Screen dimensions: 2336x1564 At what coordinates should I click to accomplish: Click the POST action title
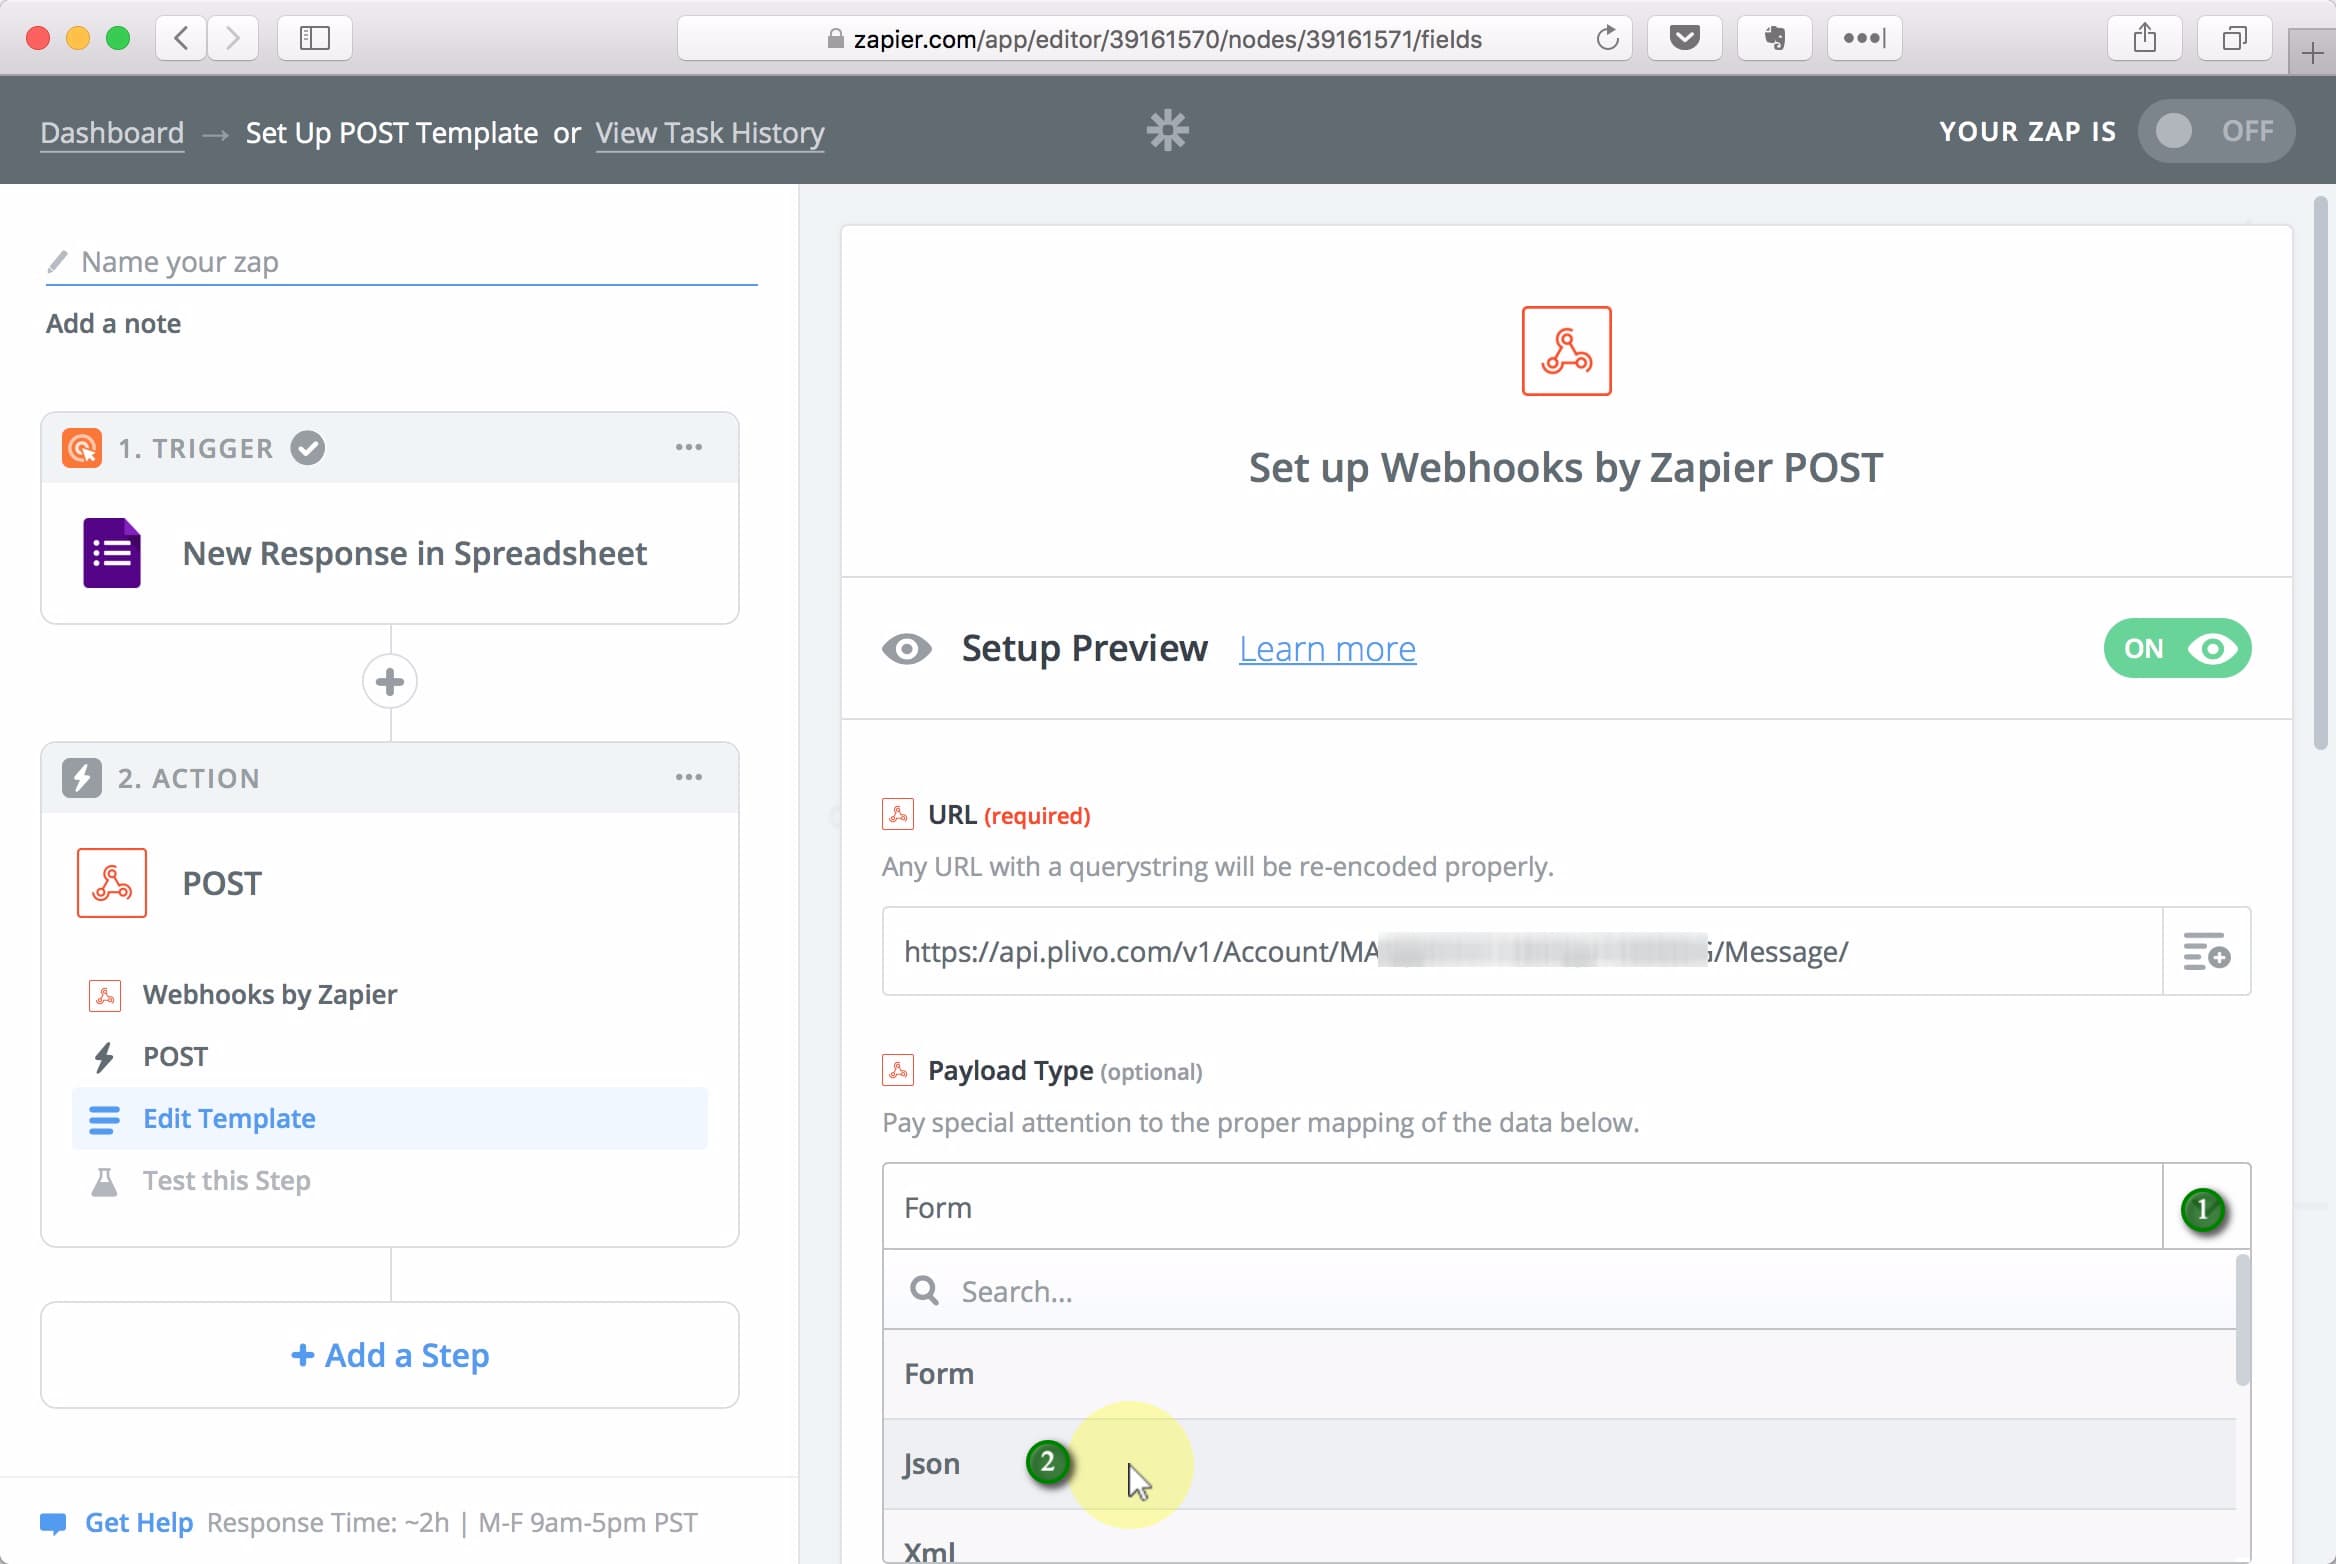222,883
